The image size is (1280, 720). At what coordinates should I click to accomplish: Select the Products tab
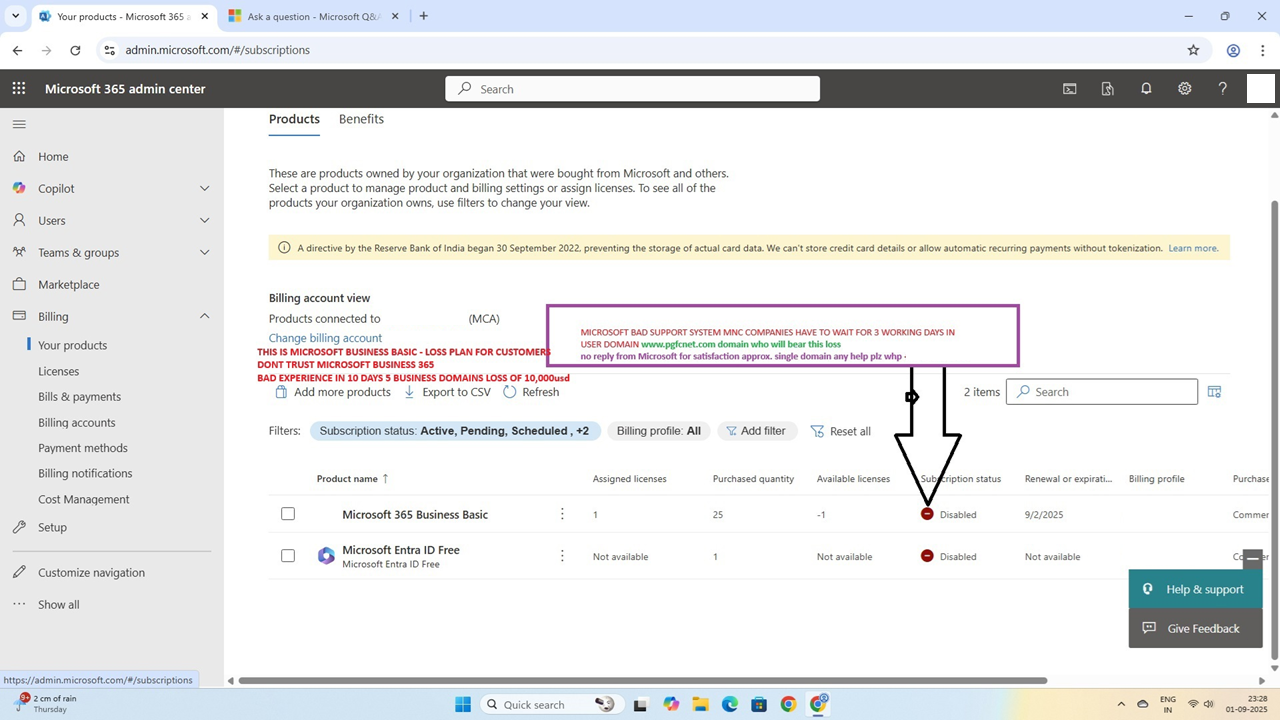294,119
